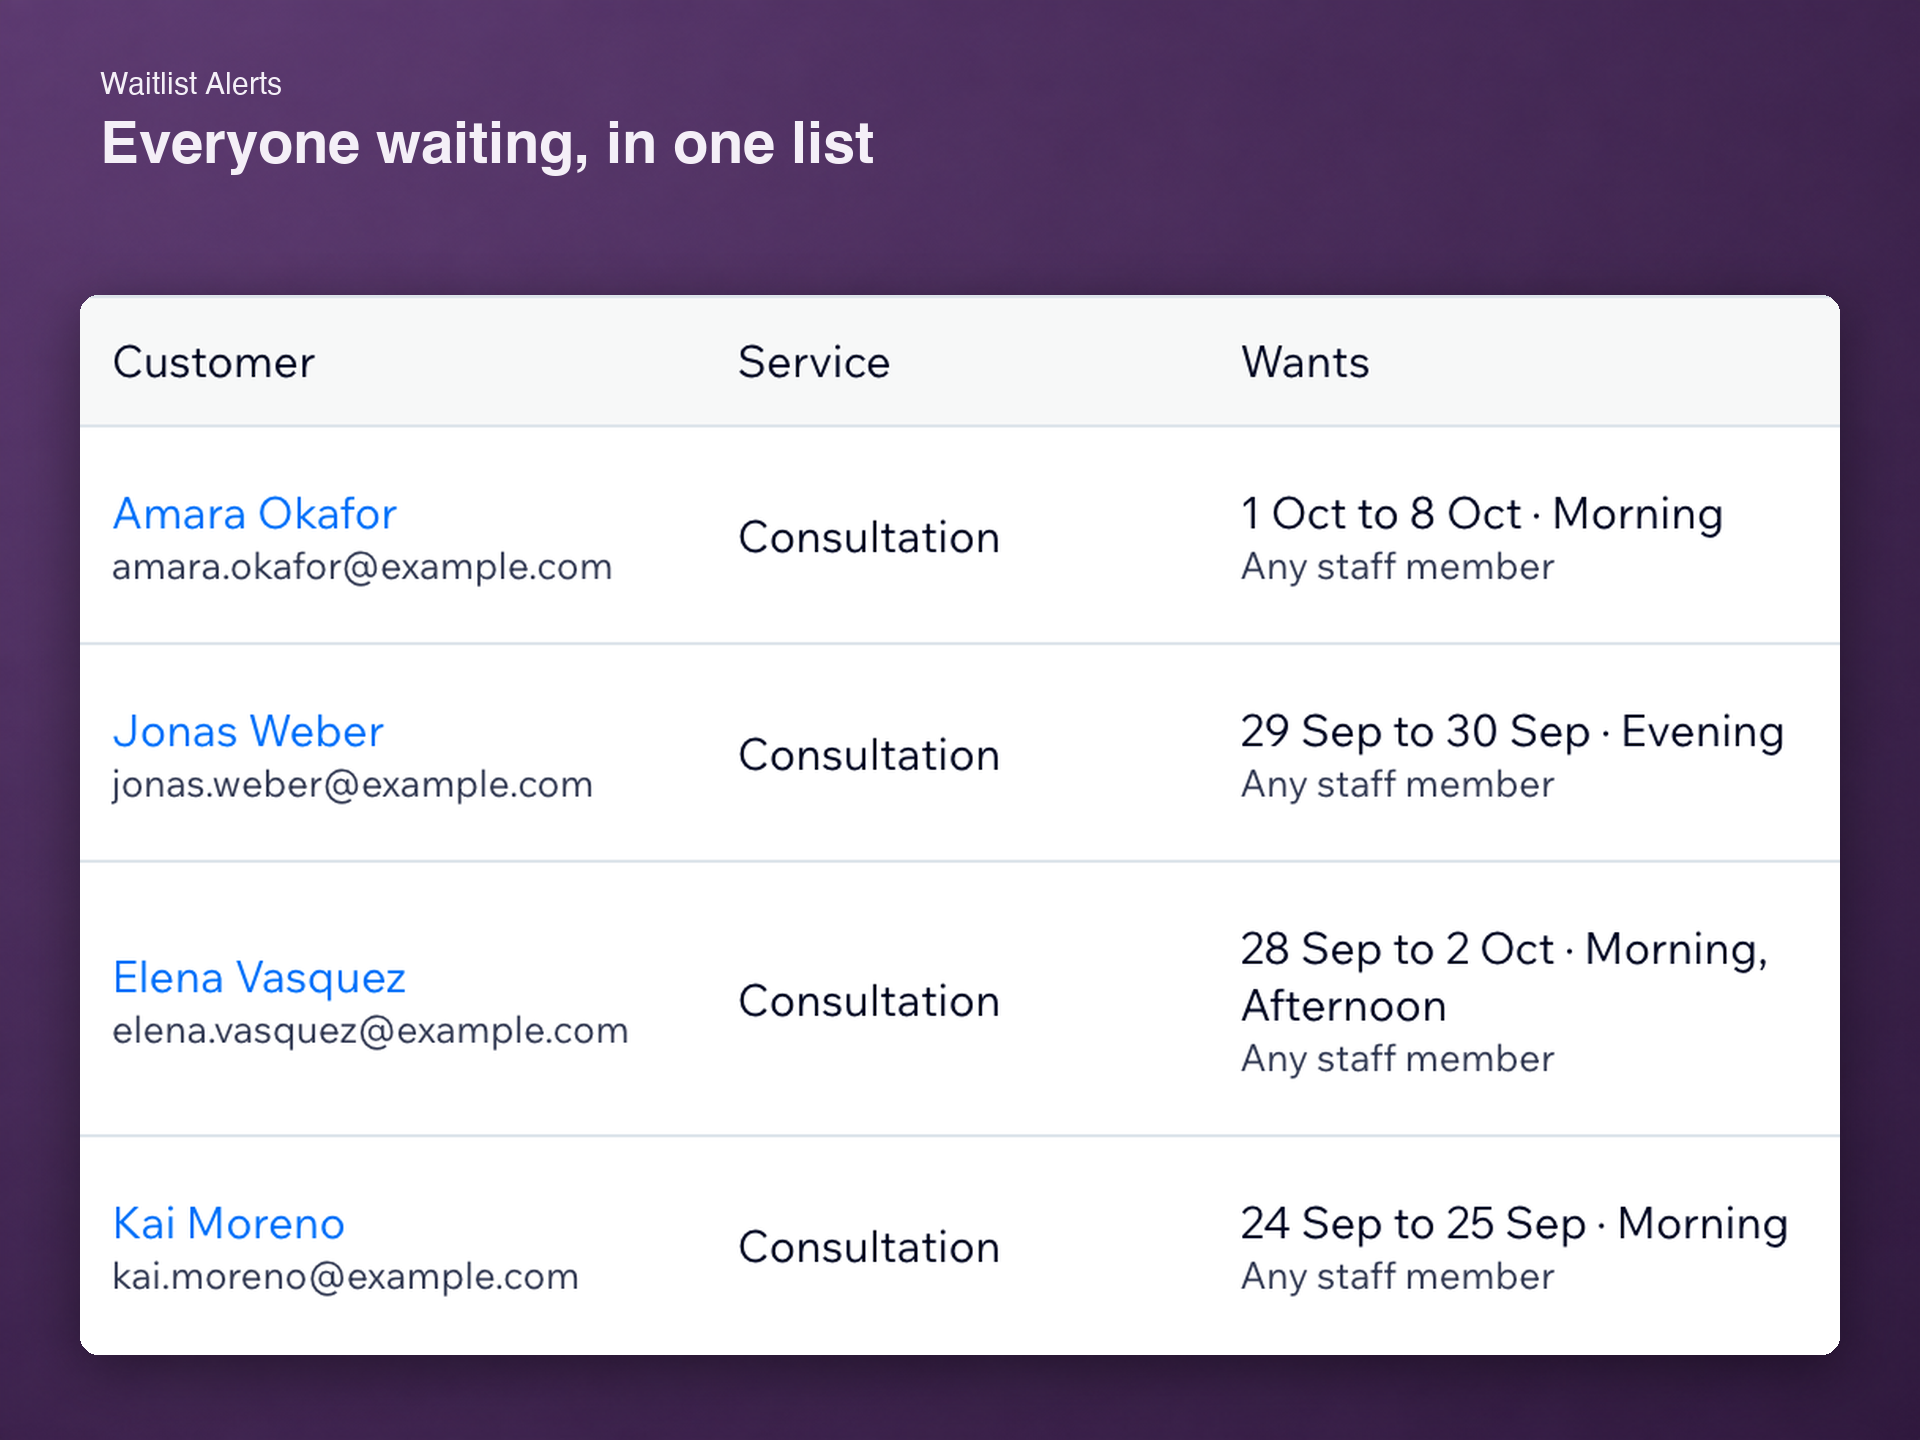
Task: Open Jonas Weber's customer profile link
Action: [x=248, y=732]
